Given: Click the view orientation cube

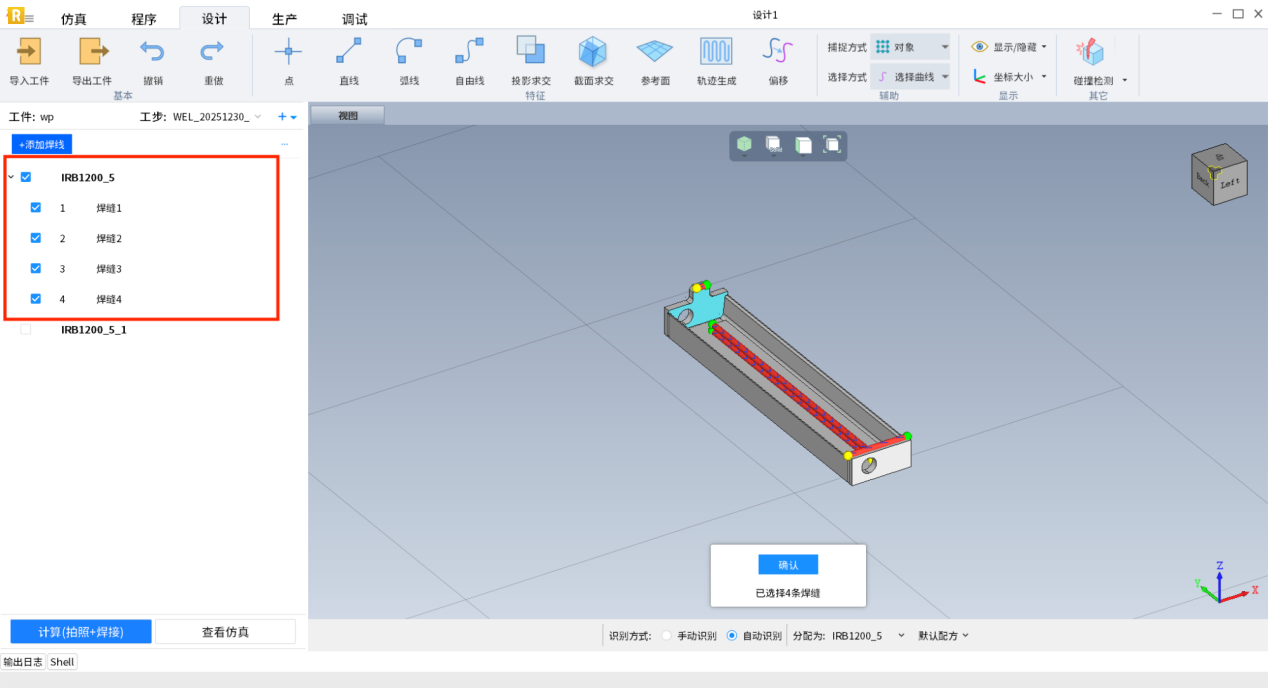Looking at the screenshot, I should click(x=1218, y=176).
